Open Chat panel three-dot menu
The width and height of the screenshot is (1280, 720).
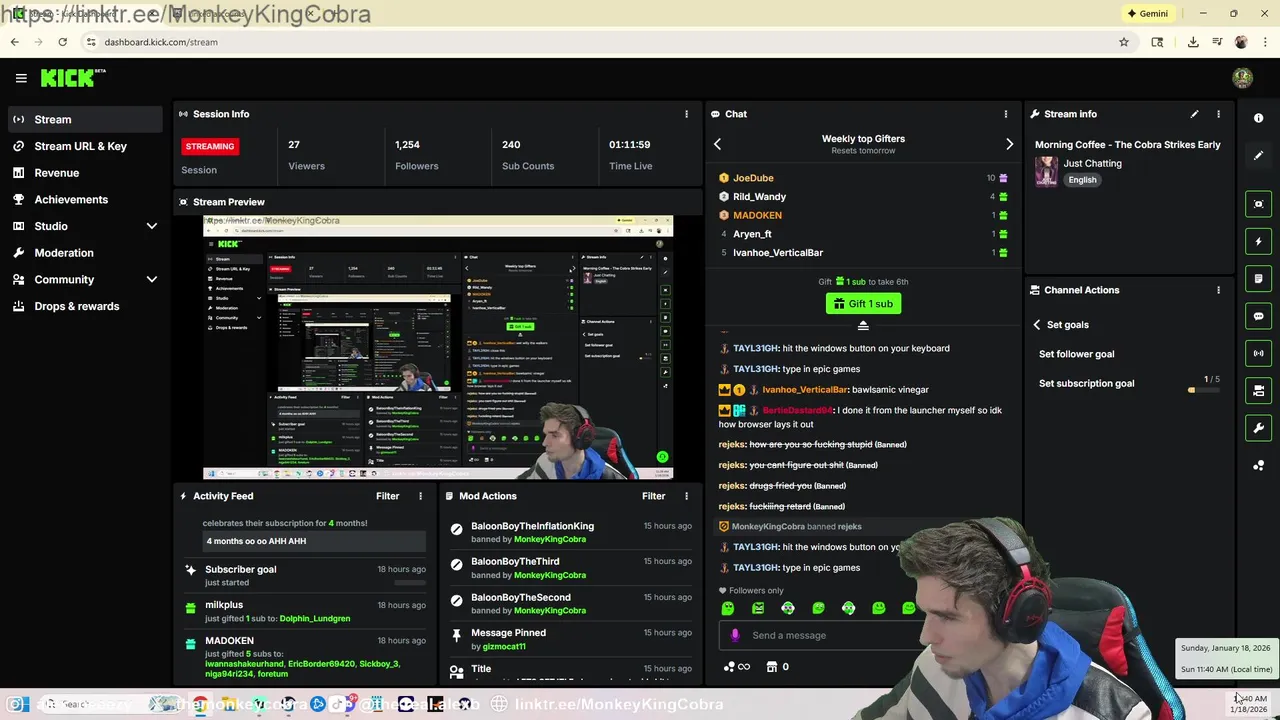[x=1006, y=114]
